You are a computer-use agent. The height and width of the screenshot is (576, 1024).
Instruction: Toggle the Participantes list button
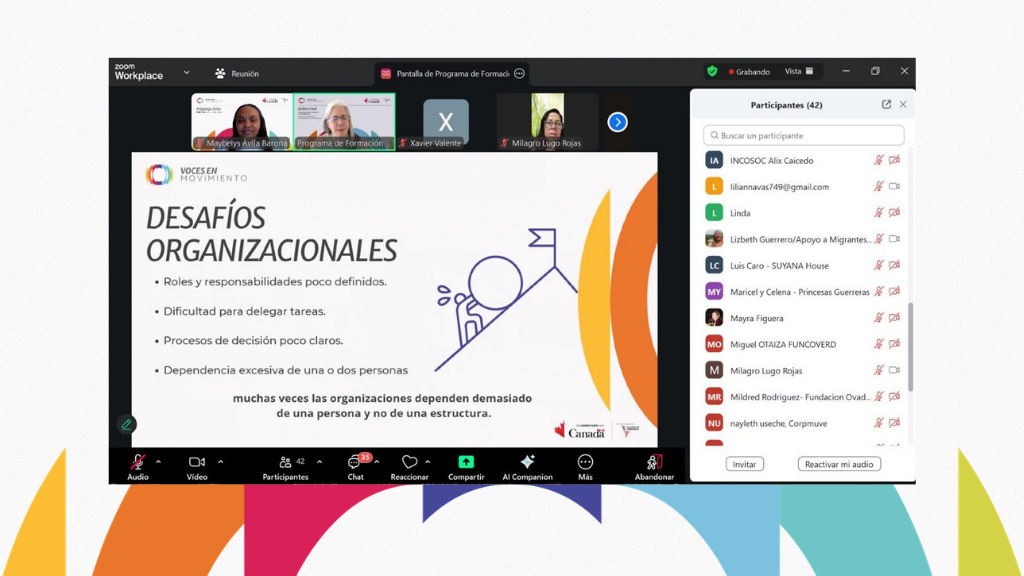[285, 465]
